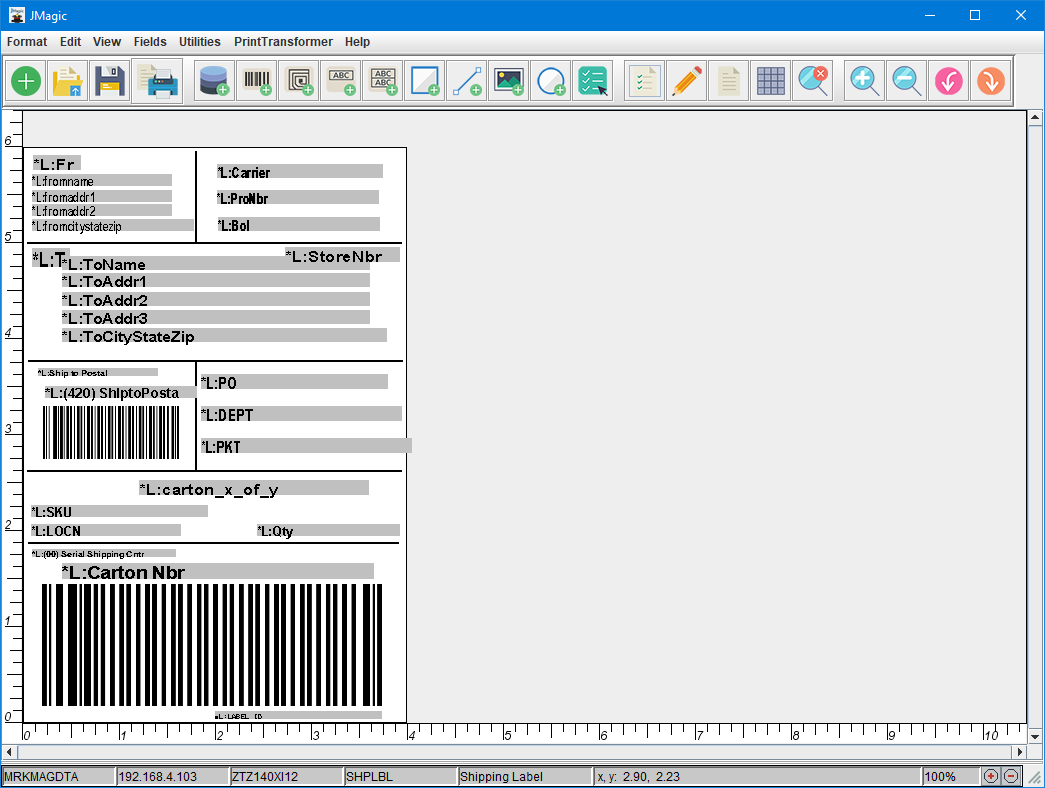Select the *L:carton_x_of_y field

254,489
